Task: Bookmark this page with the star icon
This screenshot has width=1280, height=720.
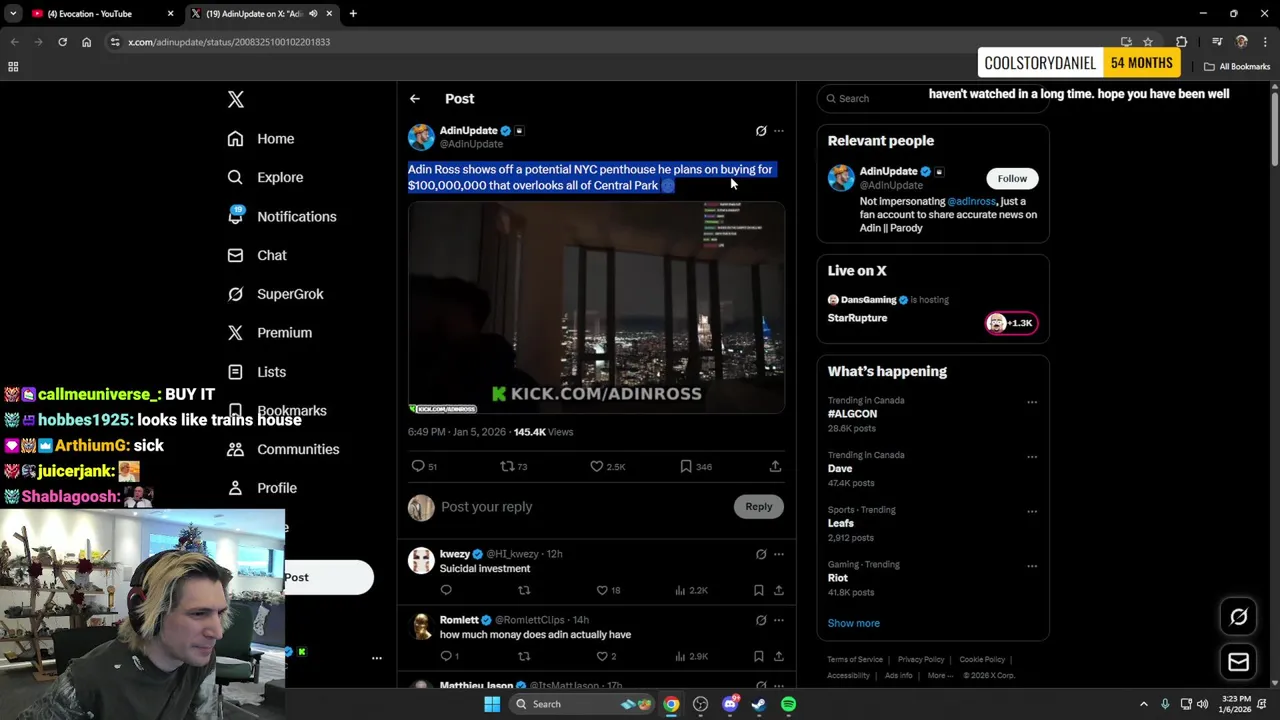Action: coord(1148,42)
